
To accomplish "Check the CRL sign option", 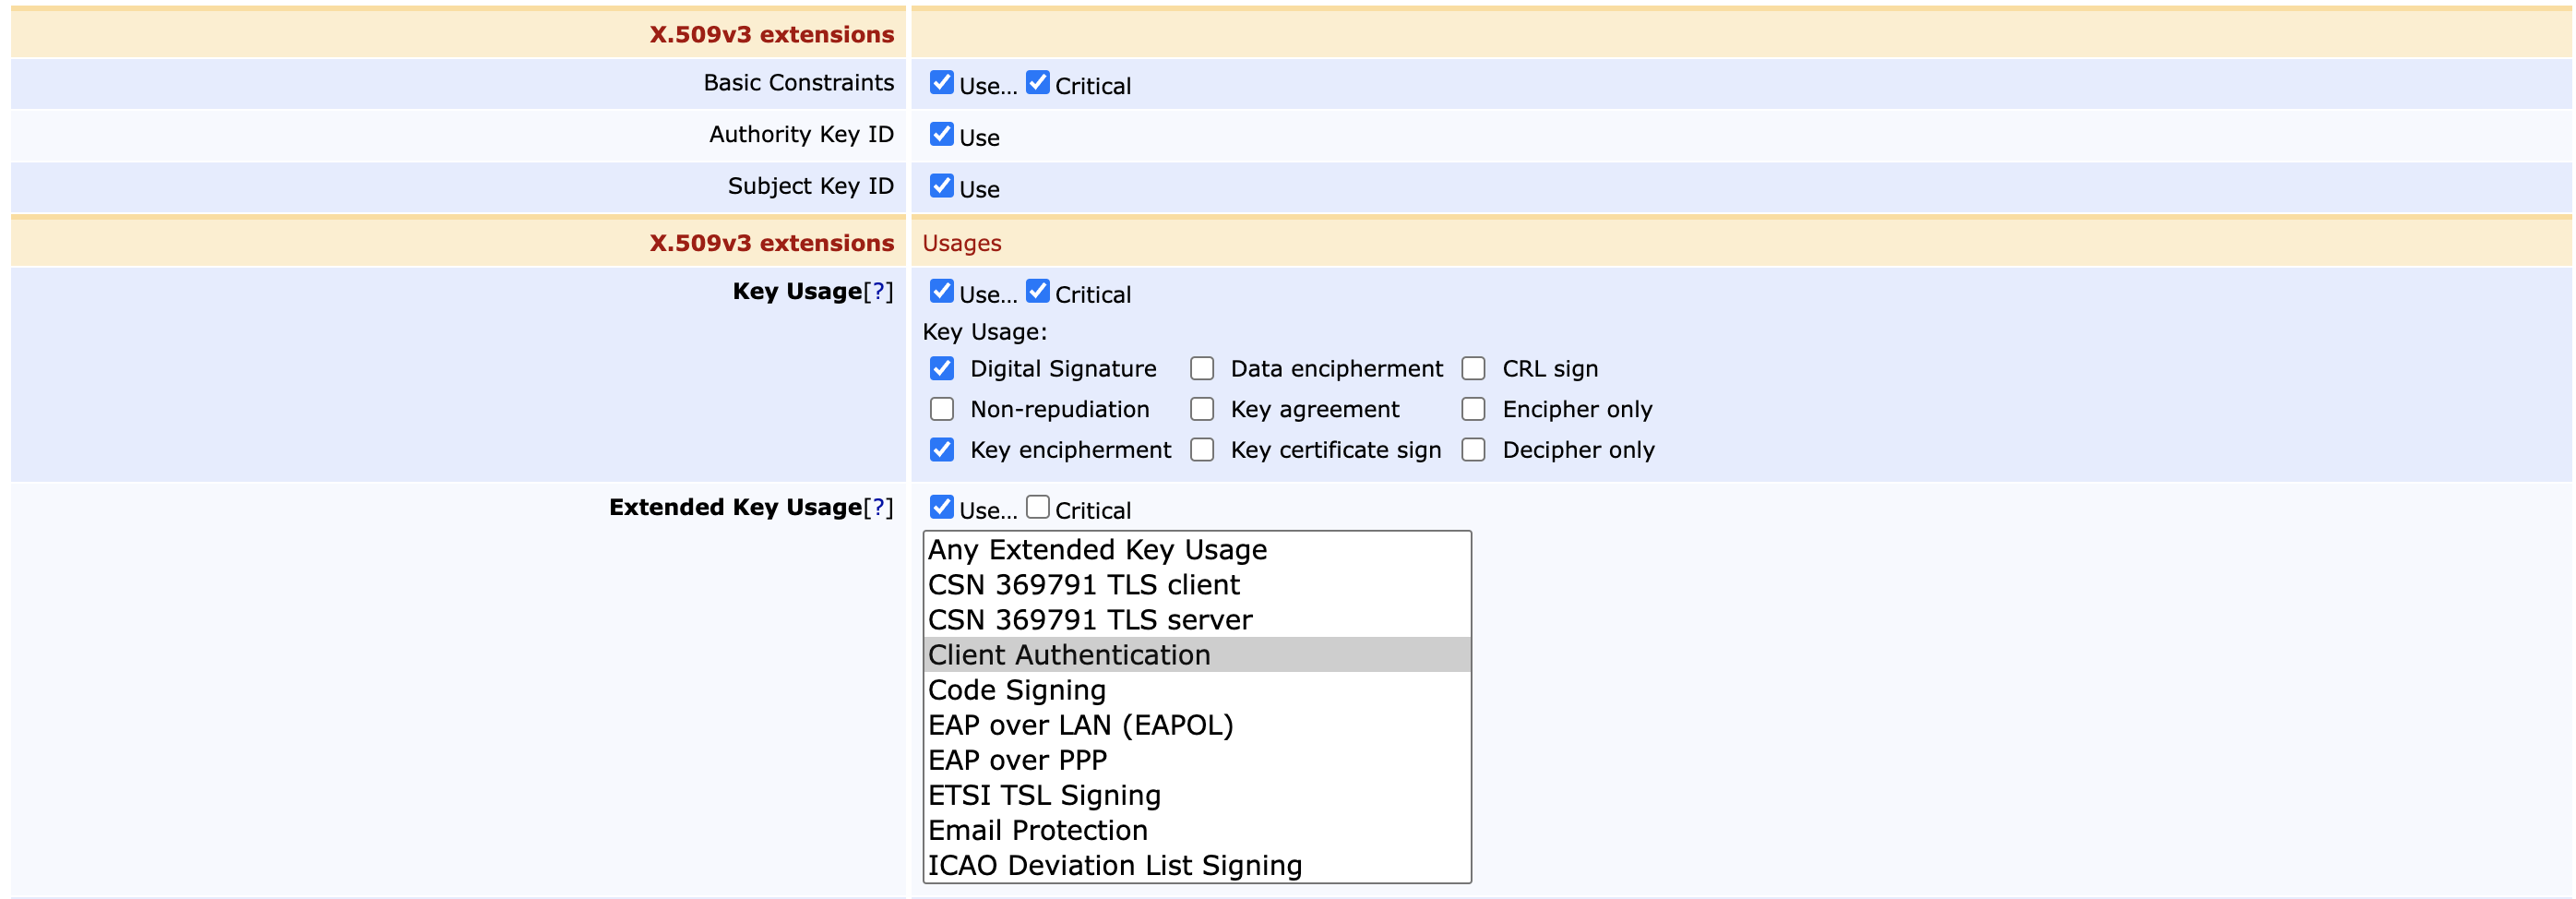I will 1473,369.
